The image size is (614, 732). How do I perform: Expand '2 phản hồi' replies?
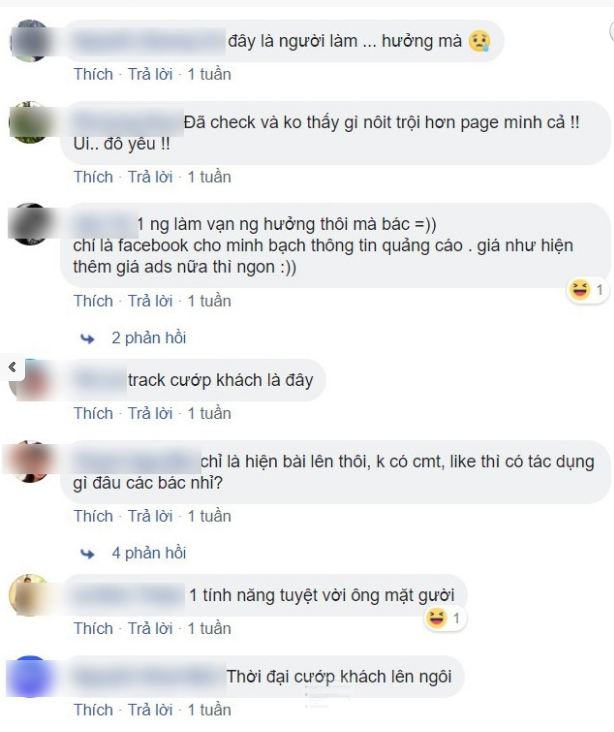148,338
